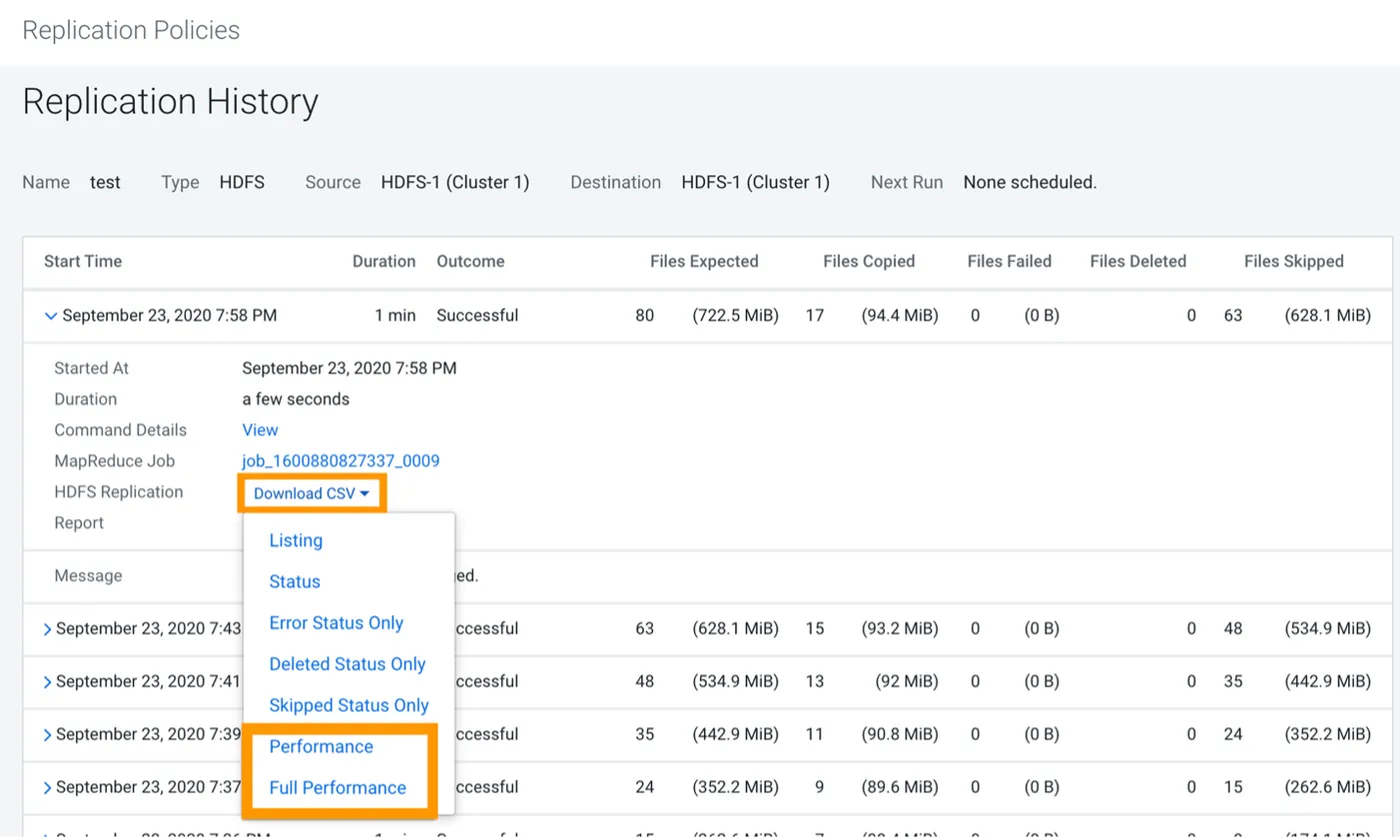Image resolution: width=1400 pixels, height=840 pixels.
Task: Select Skipped Status Only menu entry
Action: 349,705
